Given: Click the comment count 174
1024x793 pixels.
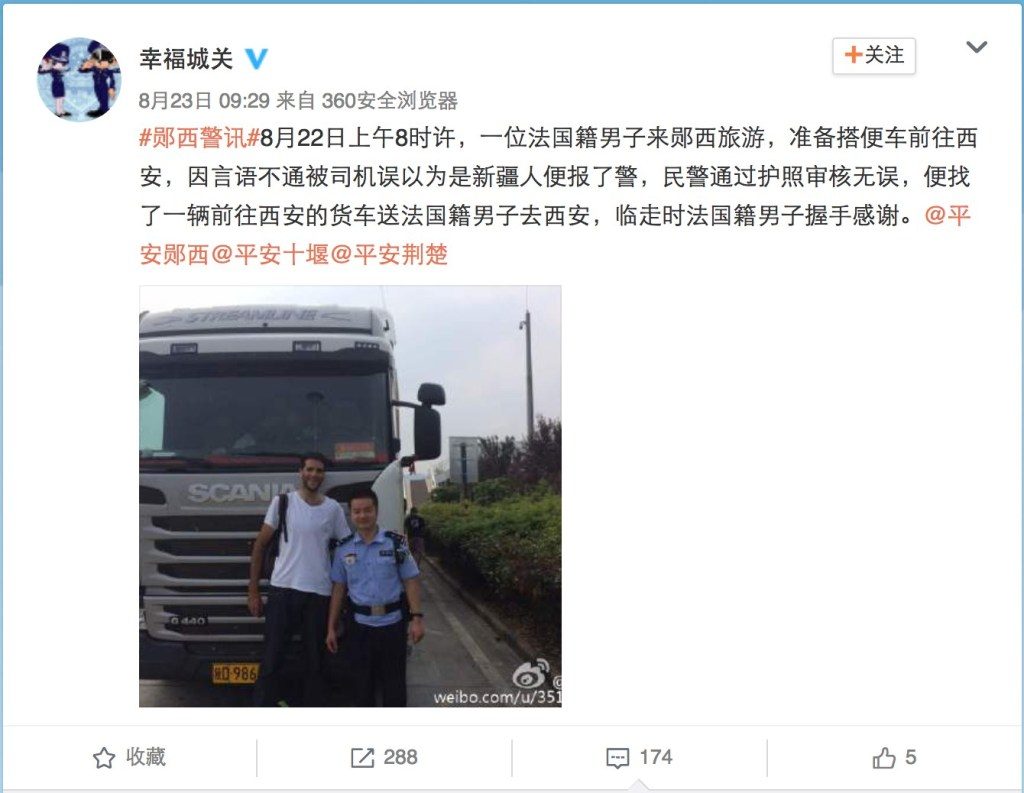Looking at the screenshot, I should 656,757.
